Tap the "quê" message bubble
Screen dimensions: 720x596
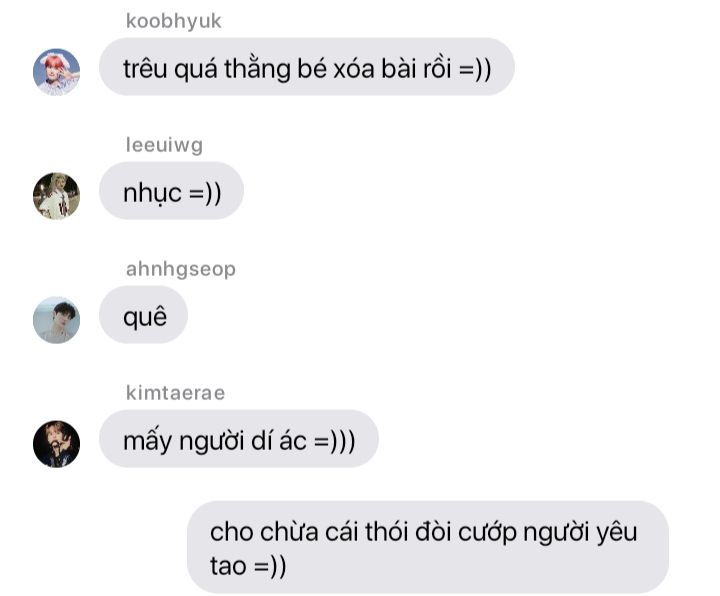pyautogui.click(x=143, y=315)
